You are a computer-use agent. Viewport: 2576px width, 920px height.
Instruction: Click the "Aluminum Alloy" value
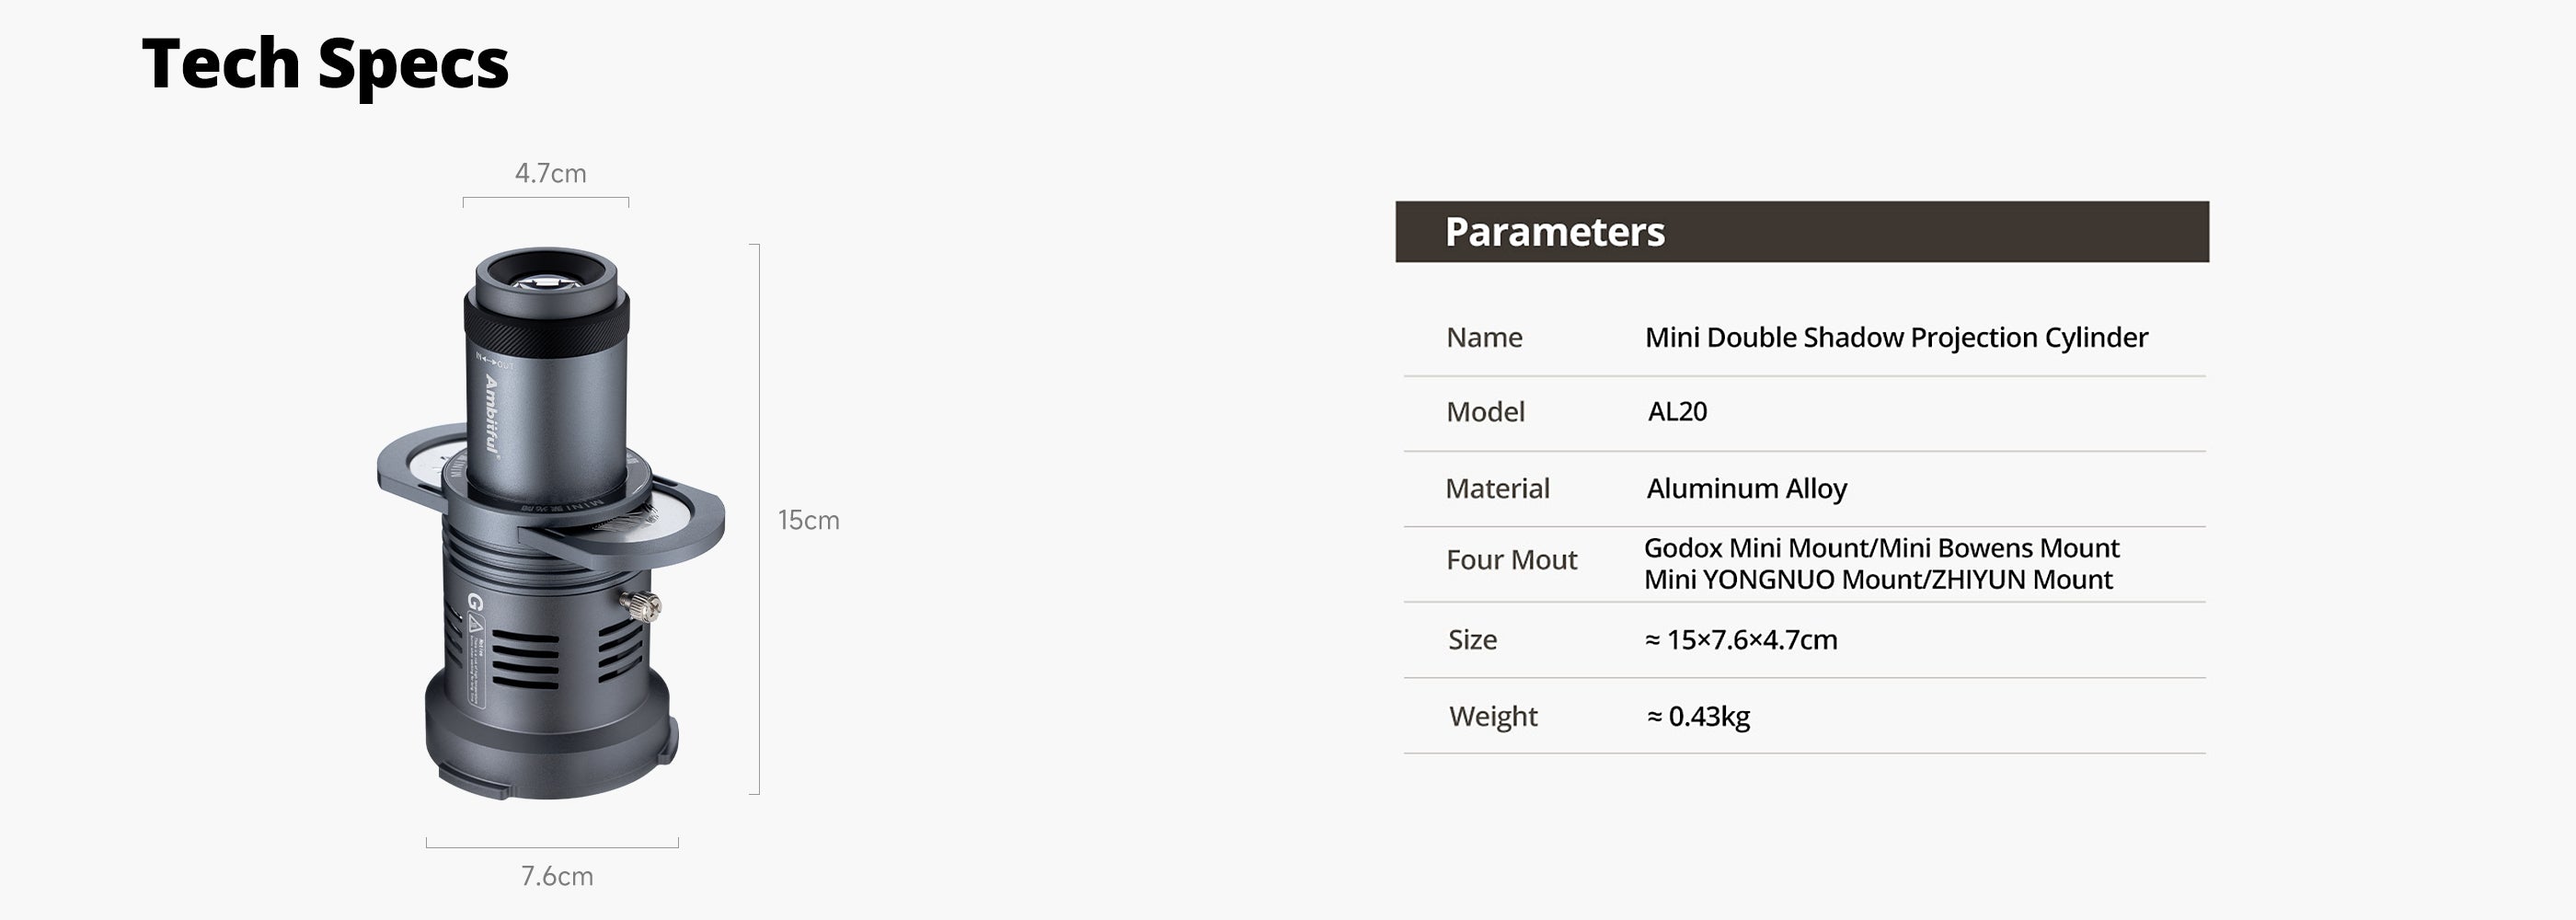point(1746,489)
